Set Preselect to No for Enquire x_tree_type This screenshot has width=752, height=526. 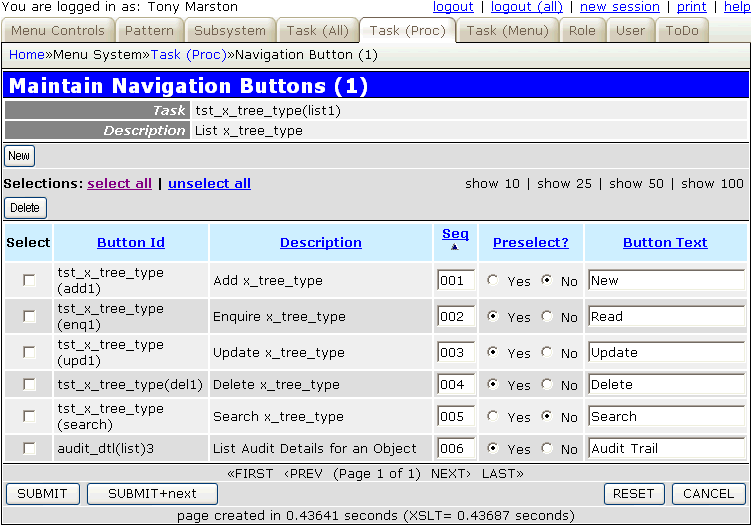pyautogui.click(x=546, y=317)
